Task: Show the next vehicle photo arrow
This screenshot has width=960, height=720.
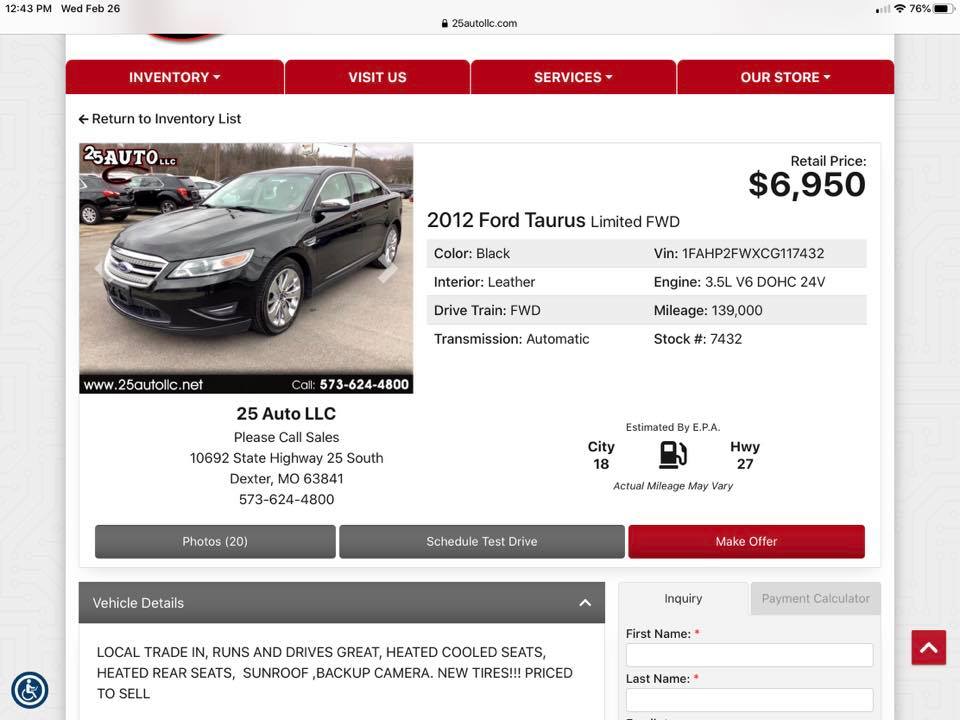Action: (x=389, y=269)
